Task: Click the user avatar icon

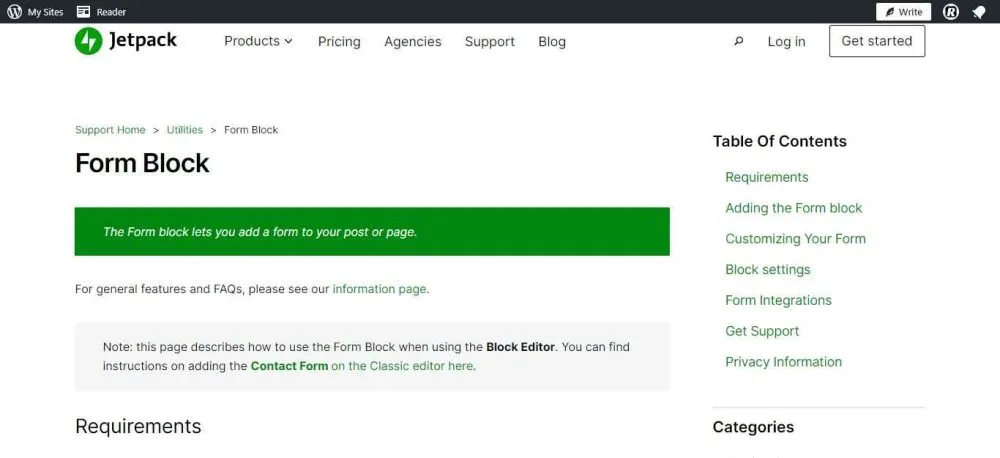Action: point(951,12)
